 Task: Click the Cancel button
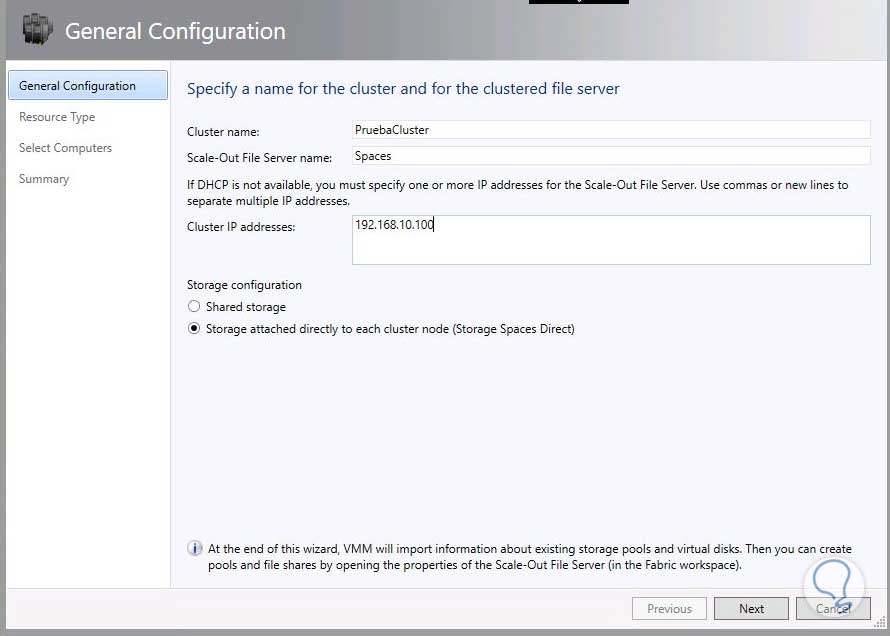point(833,609)
